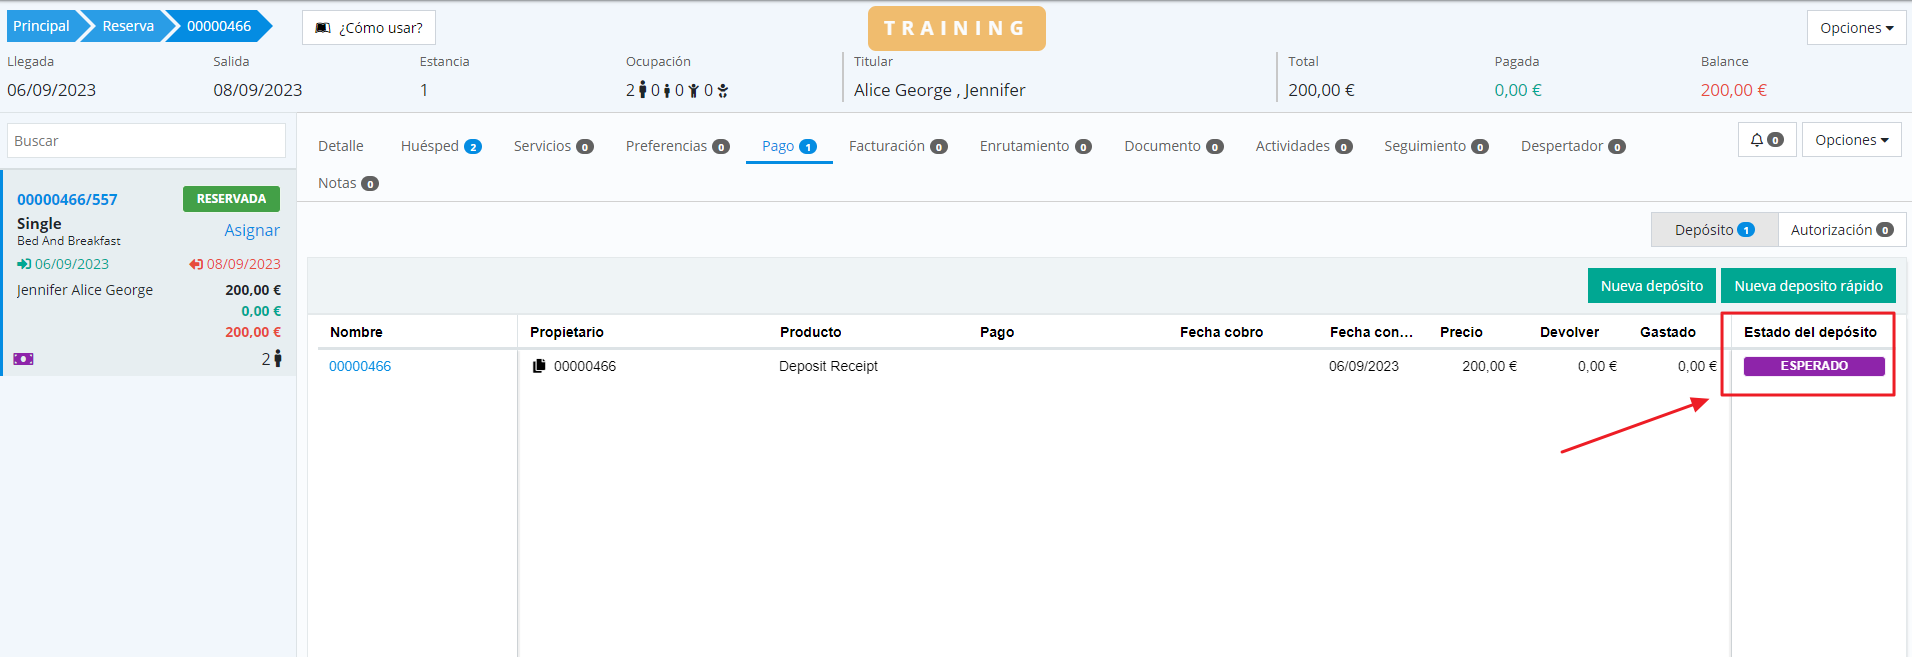
Task: Click the guest count person icon in sidebar card
Action: tap(277, 359)
